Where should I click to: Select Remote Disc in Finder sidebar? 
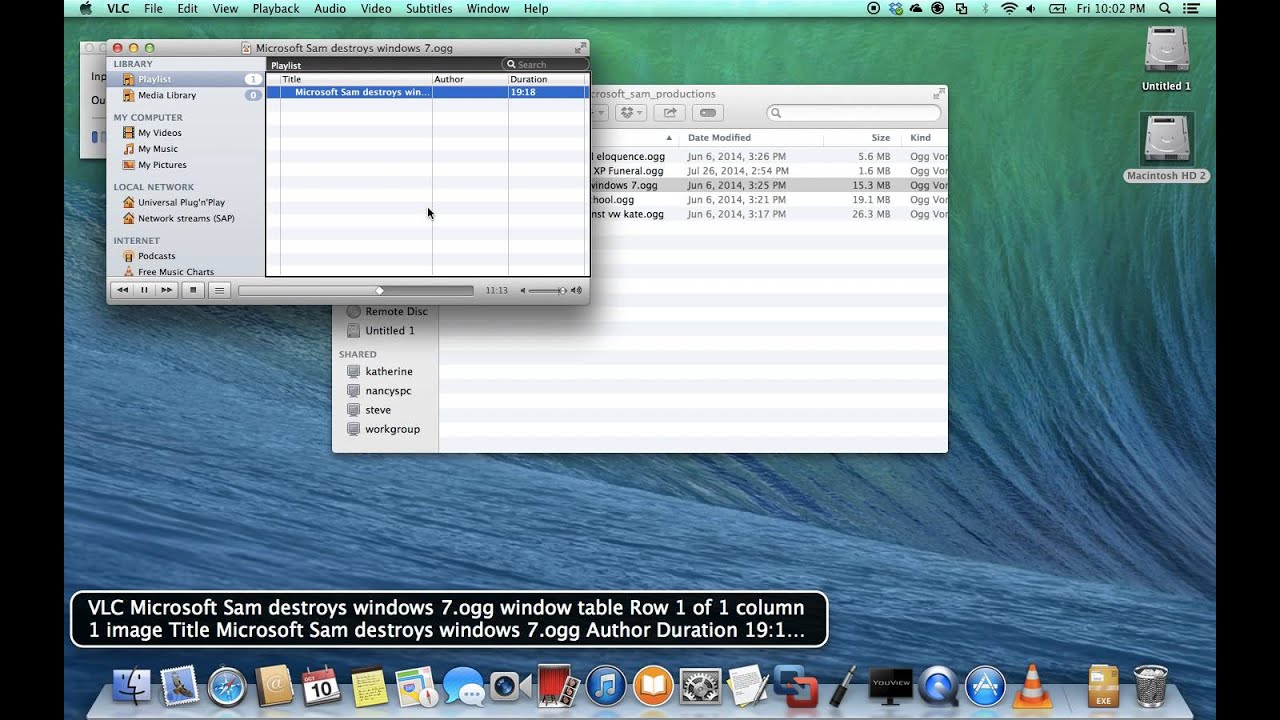coord(386,311)
